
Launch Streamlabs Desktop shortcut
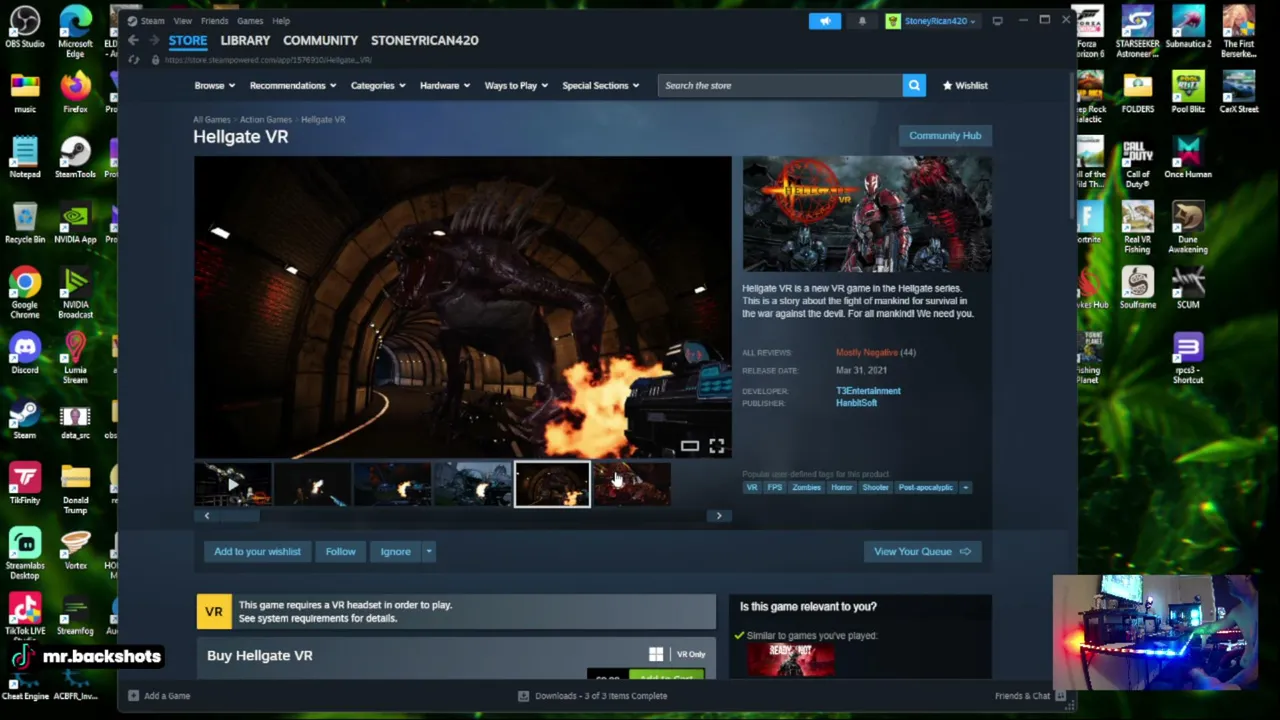[25, 554]
